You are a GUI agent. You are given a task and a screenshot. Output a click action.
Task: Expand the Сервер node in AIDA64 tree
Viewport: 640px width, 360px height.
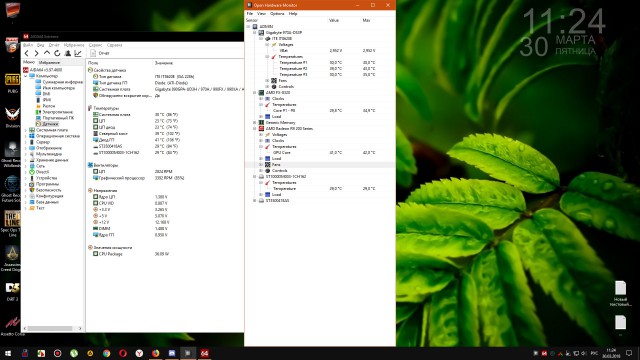pos(26,142)
